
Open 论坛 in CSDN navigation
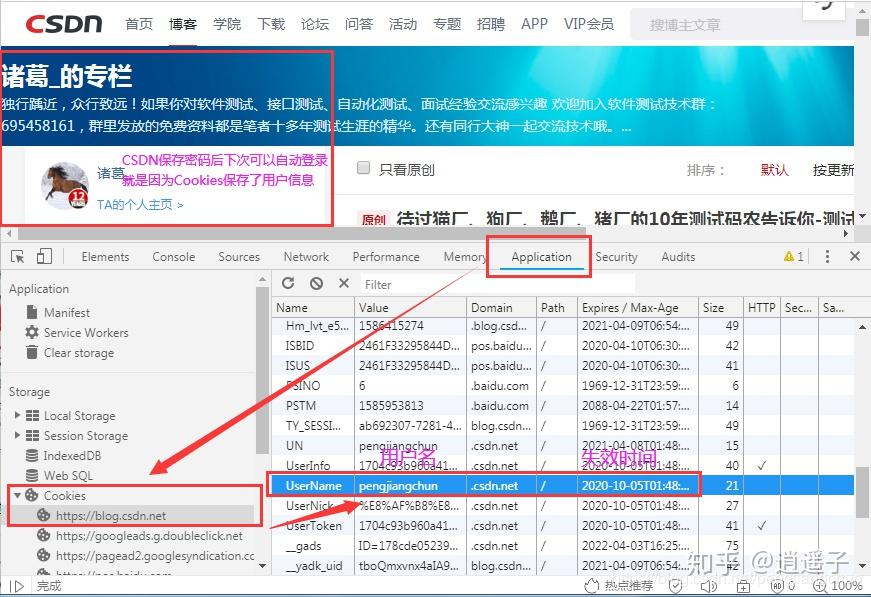(314, 24)
